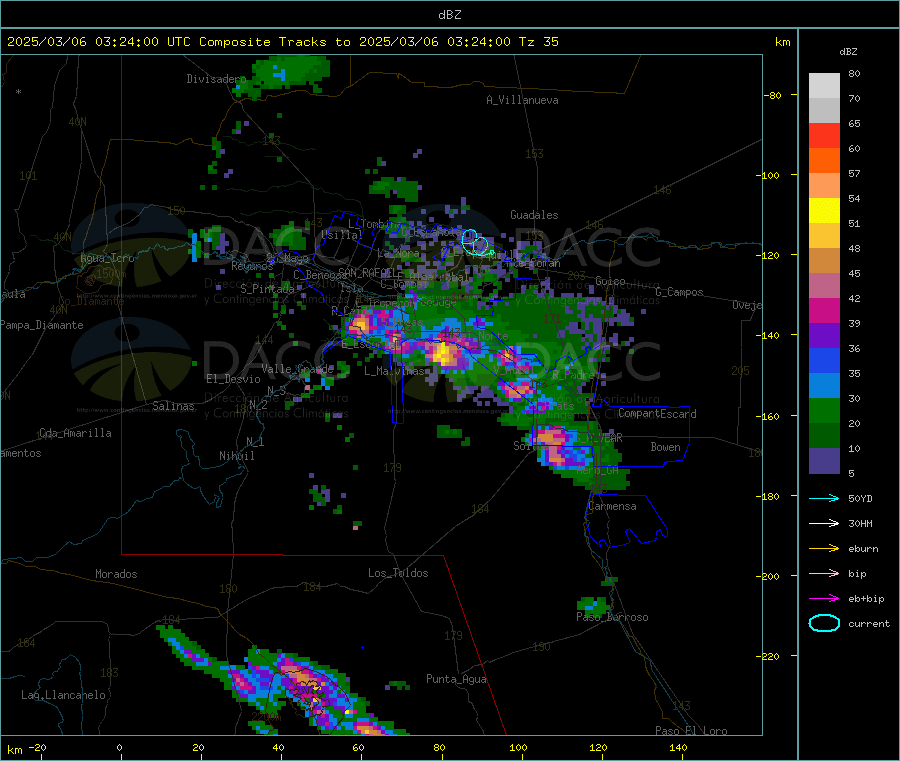Click the white 30HM arrow legend icon
This screenshot has width=900, height=761.
pyautogui.click(x=824, y=523)
